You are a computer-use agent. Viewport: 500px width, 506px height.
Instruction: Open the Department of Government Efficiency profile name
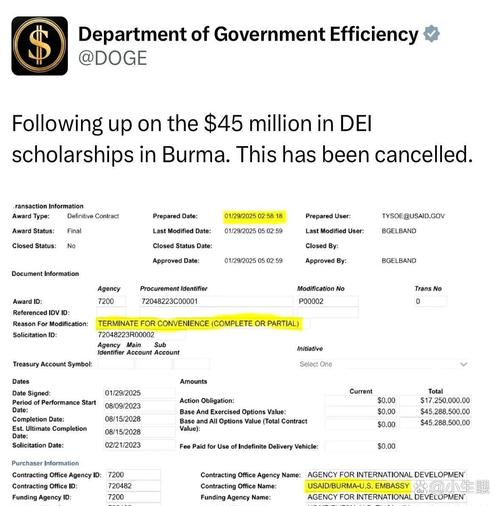pos(248,34)
